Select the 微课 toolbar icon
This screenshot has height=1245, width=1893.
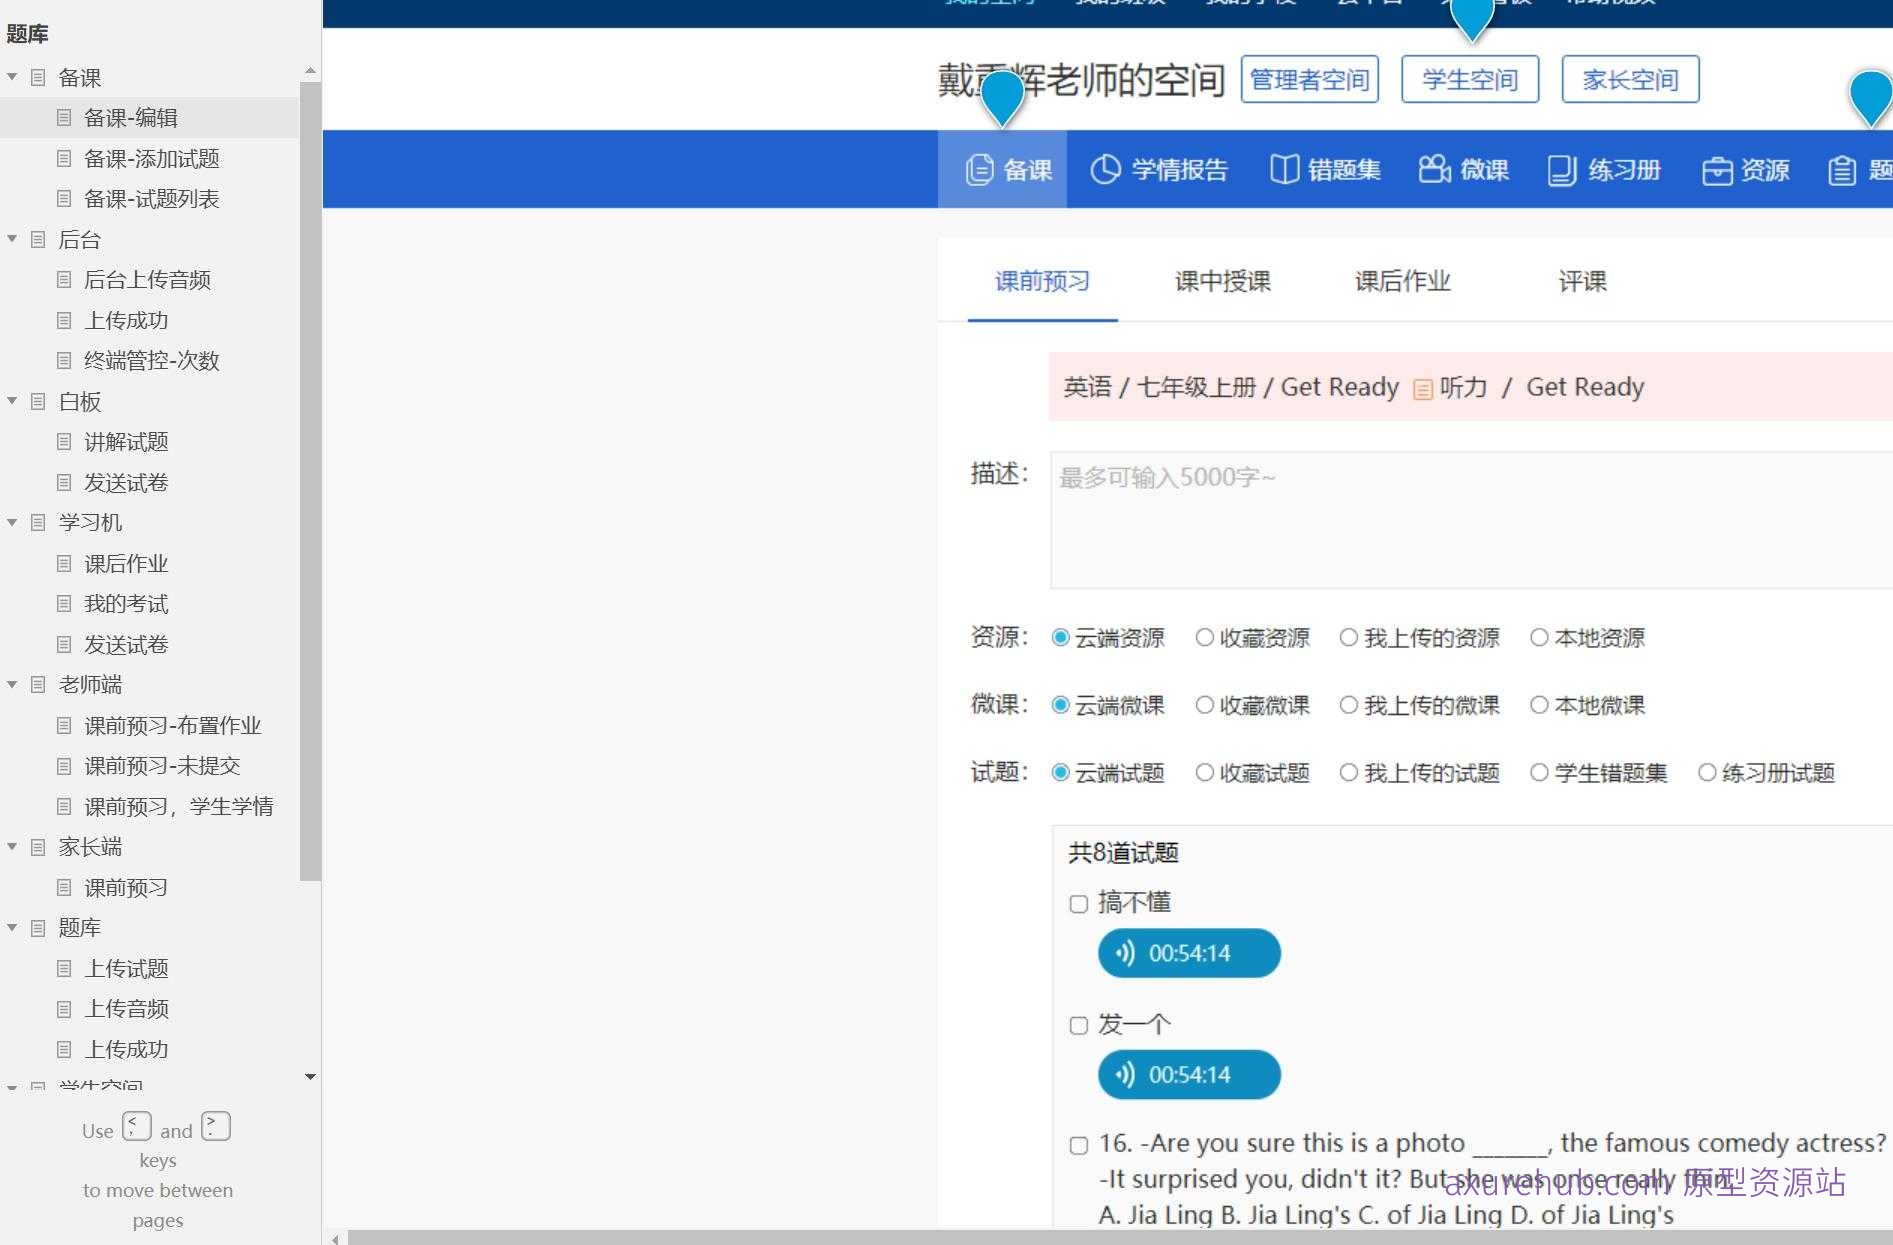[x=1465, y=170]
